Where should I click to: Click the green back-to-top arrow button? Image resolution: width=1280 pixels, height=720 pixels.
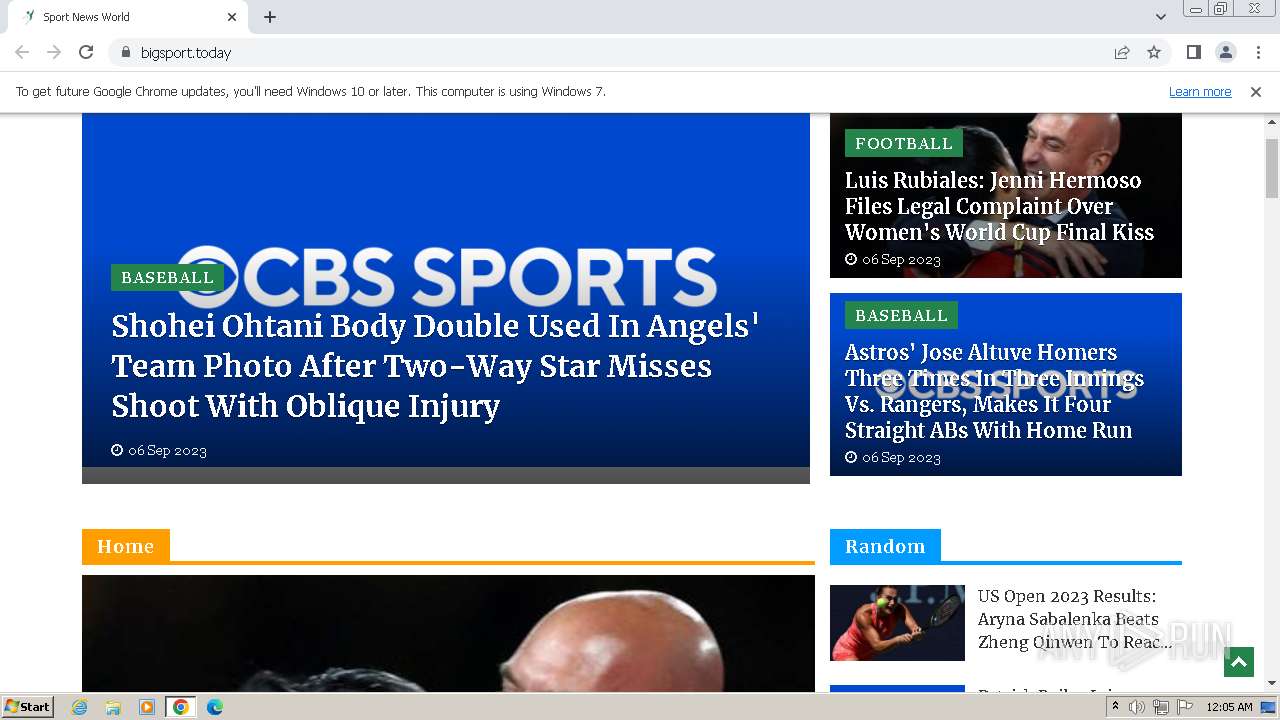click(1238, 662)
